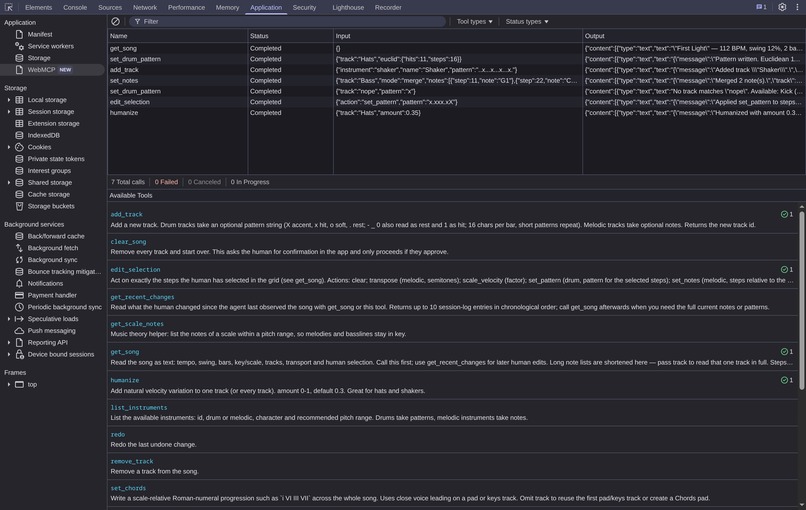Screen dimensions: 806x510
Task: Click the Interest groups icon
Action: (x=19, y=171)
